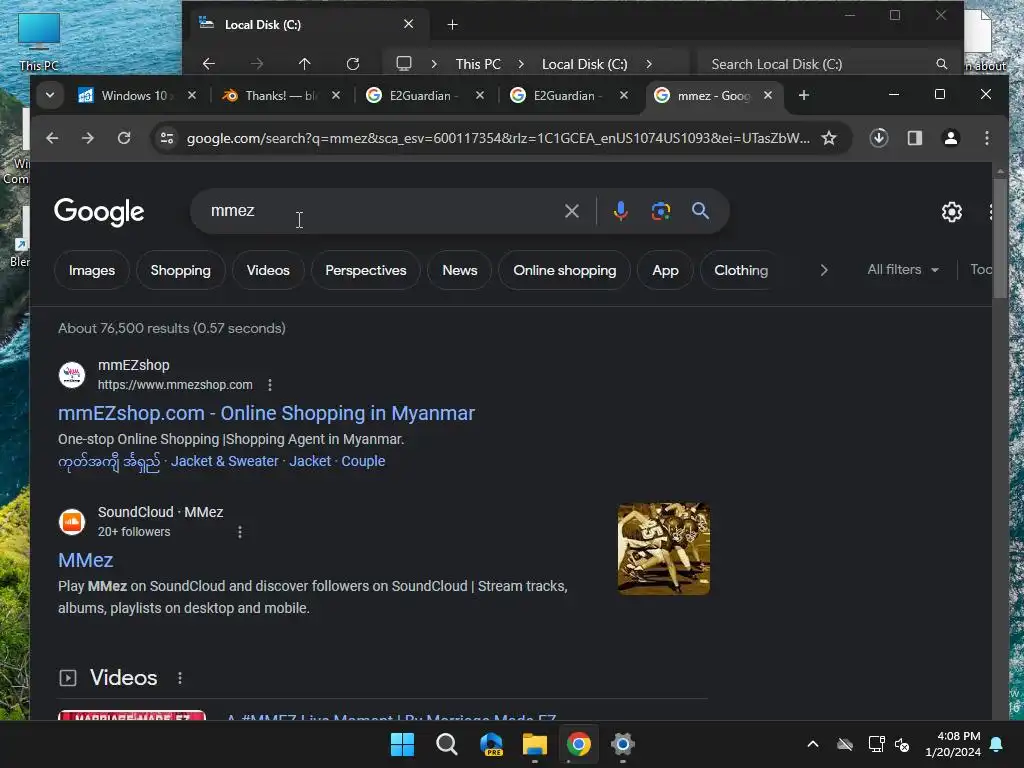Open more options for mmEZshop result

tap(270, 385)
